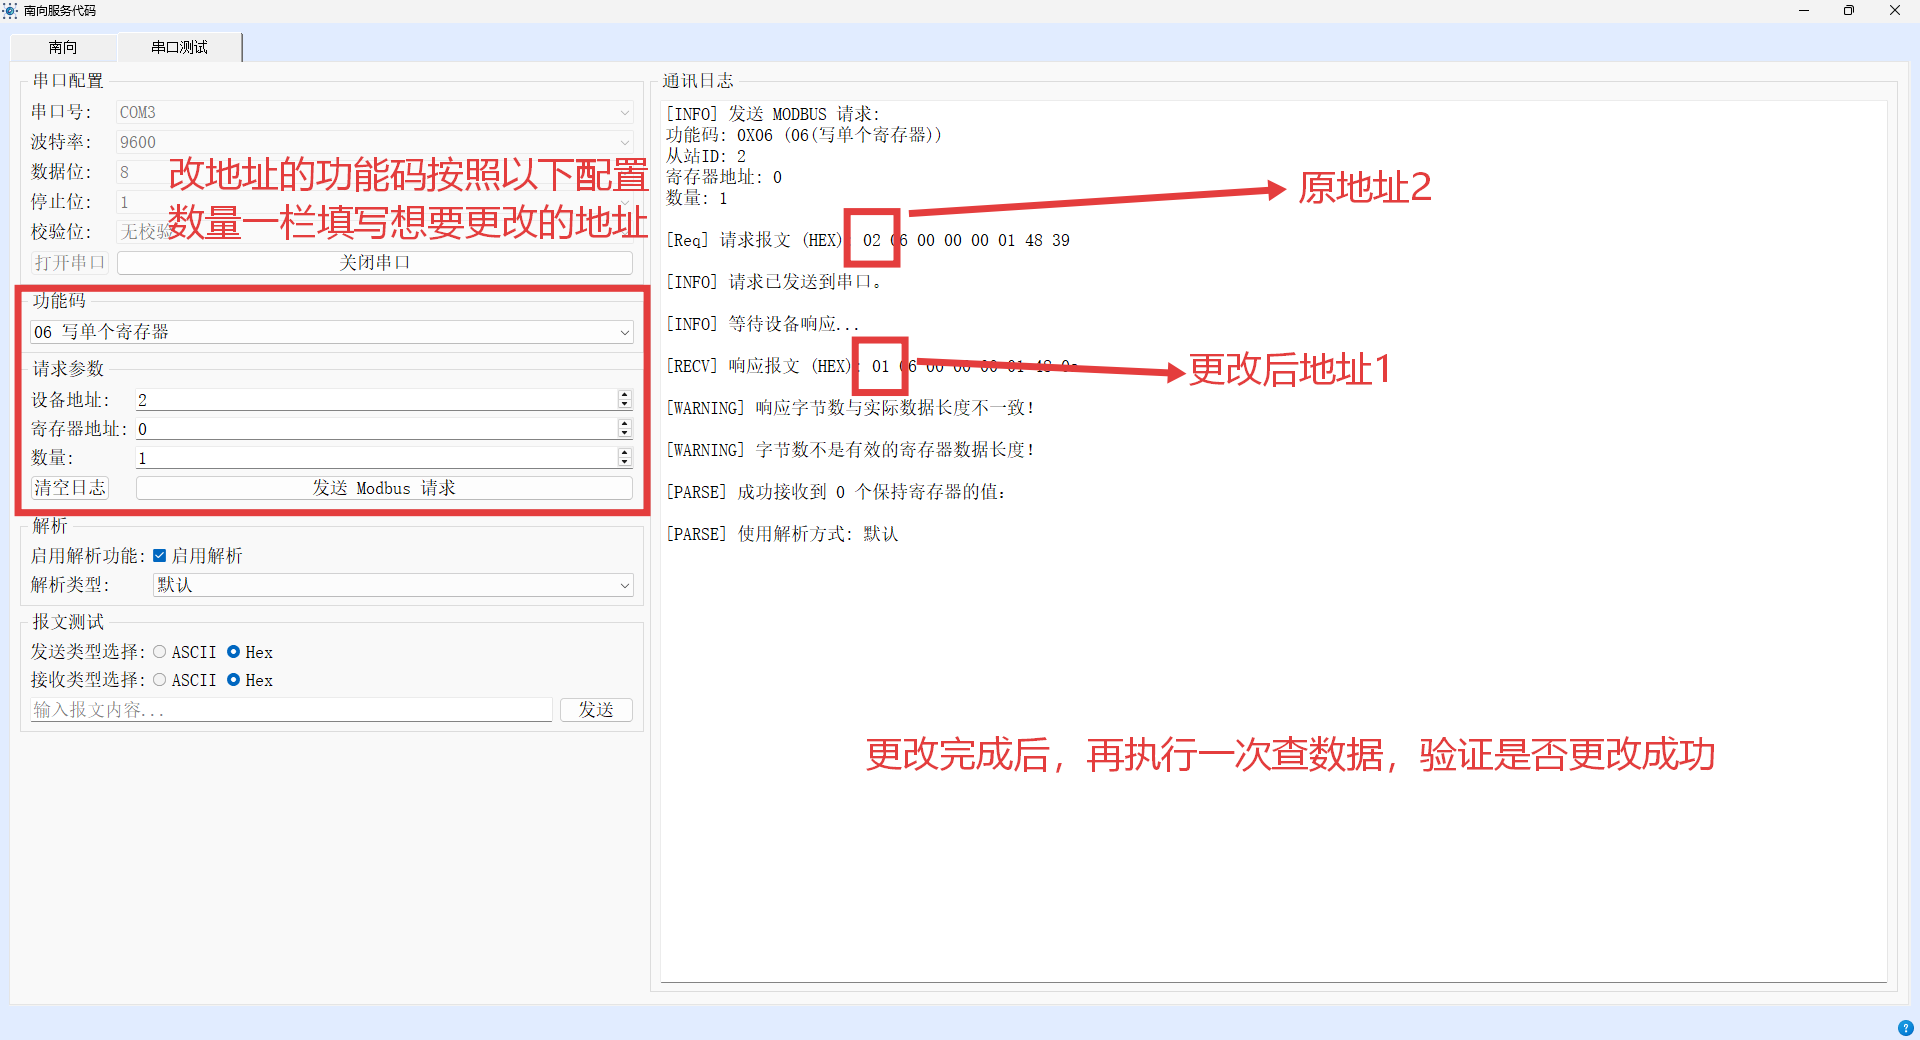
Task: Click the application logo in the title bar
Action: (11, 11)
